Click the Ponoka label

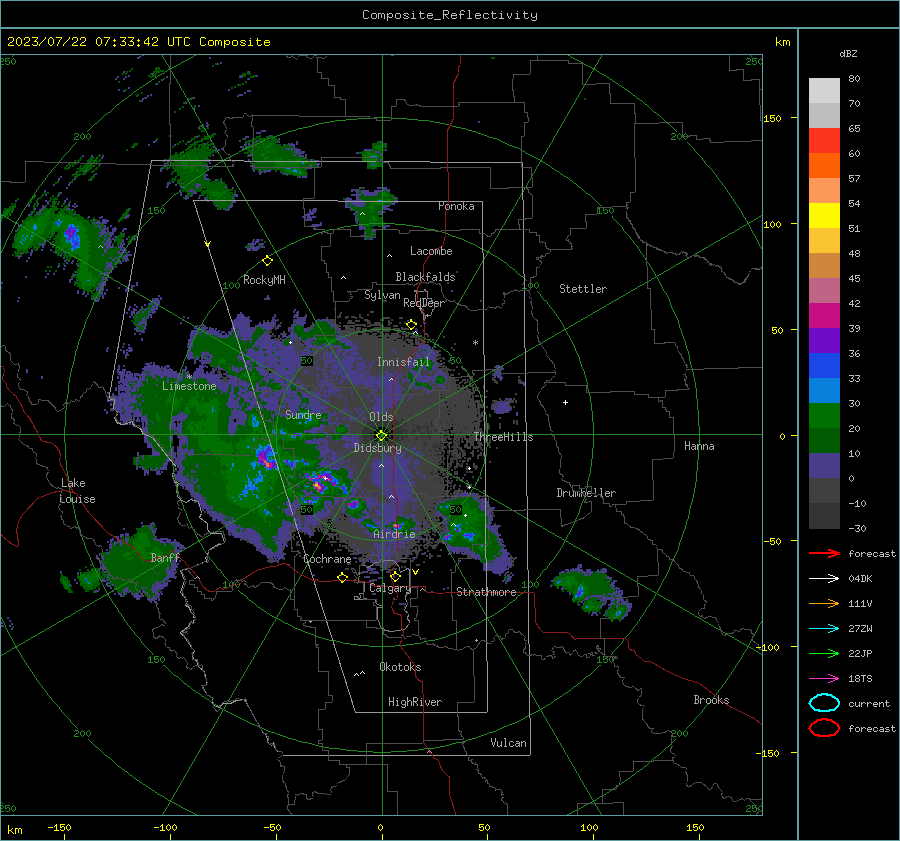coord(456,206)
